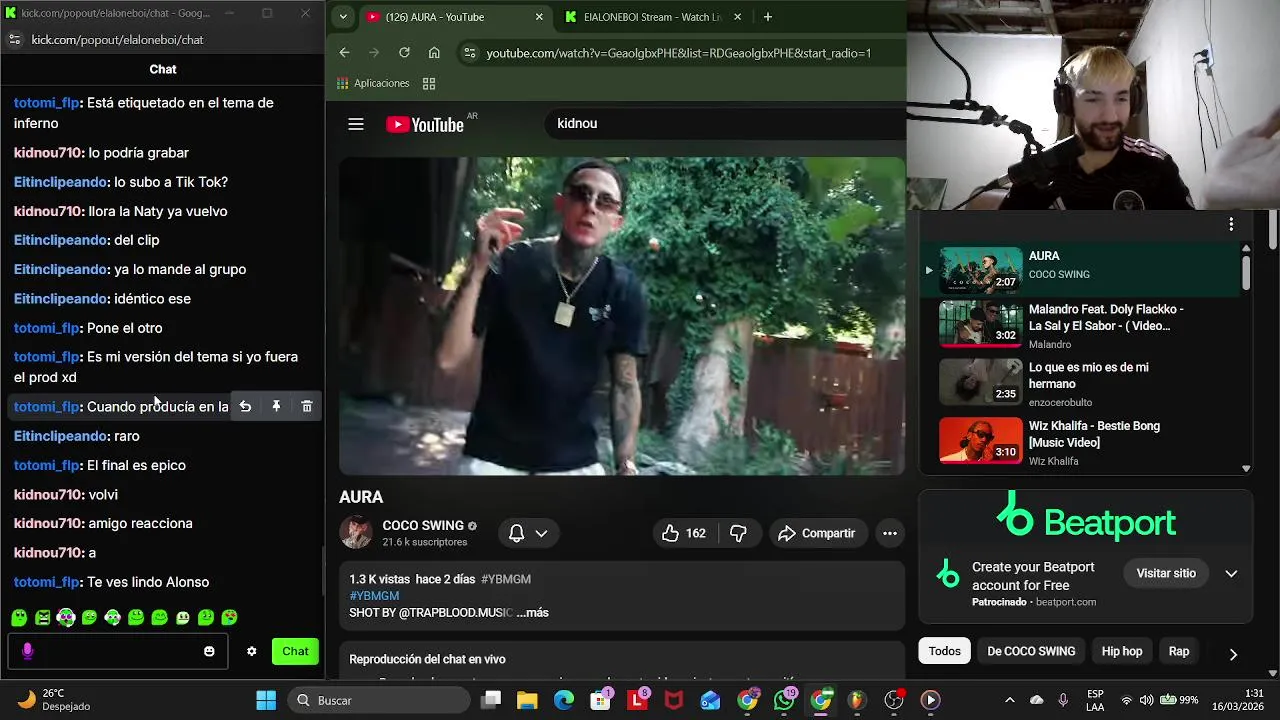Go to YouTube home via the logo
1280x720 pixels.
click(425, 124)
